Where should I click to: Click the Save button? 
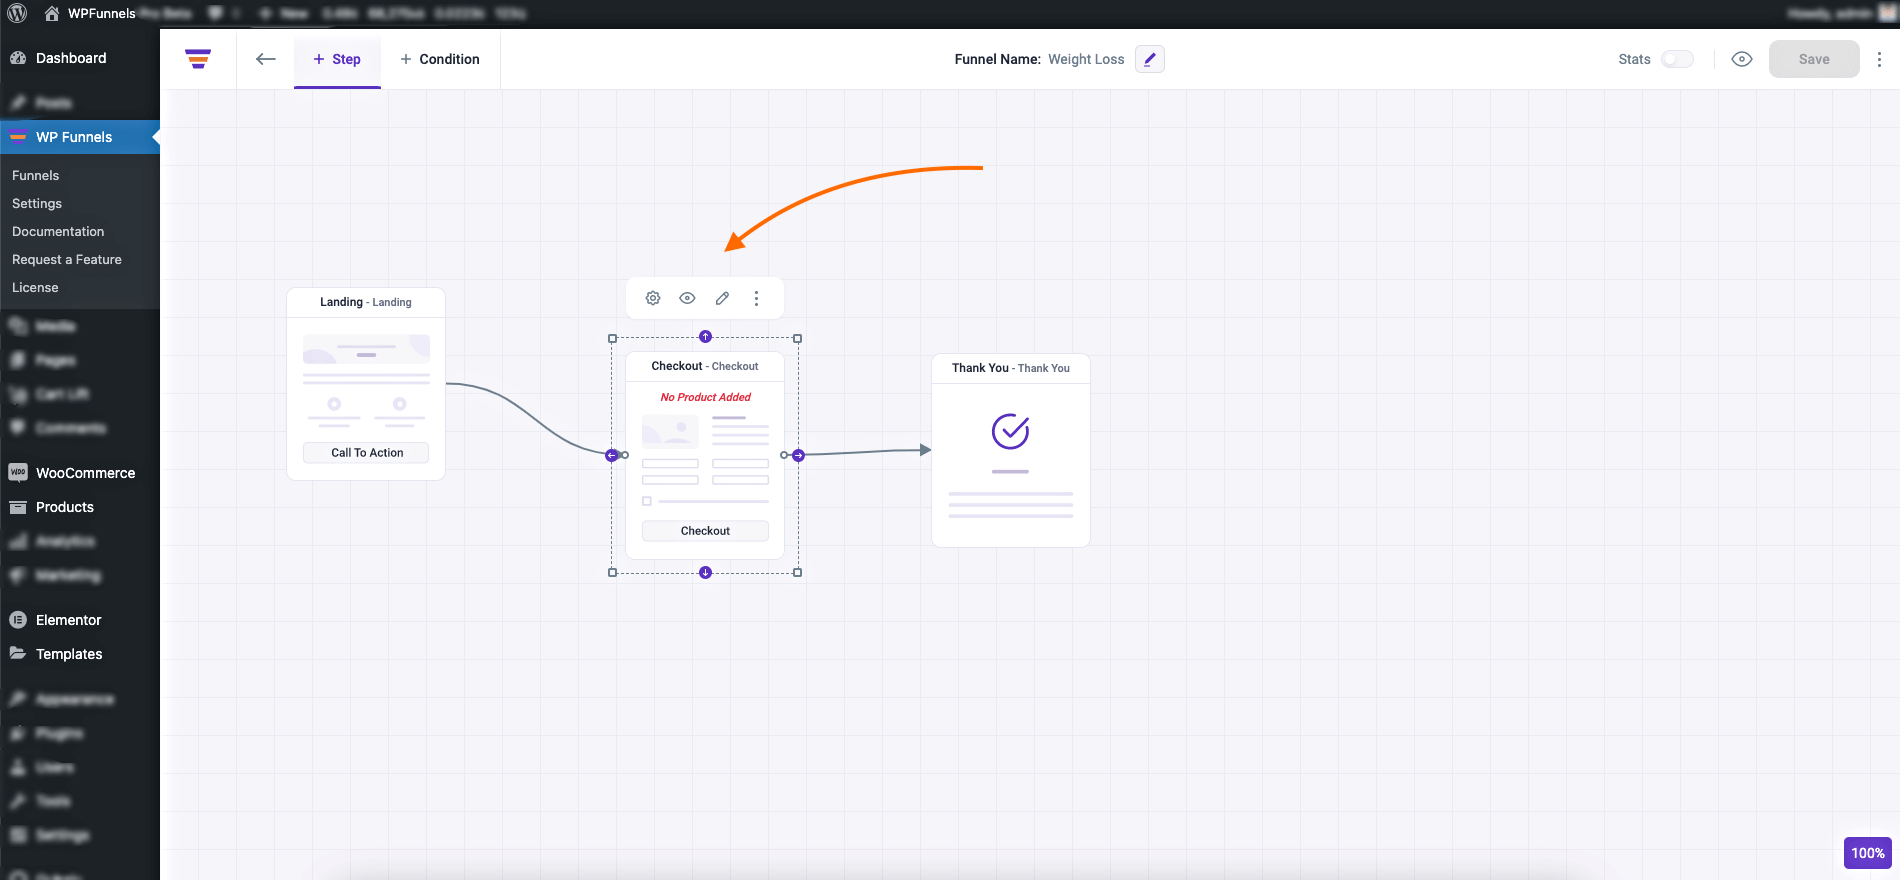1814,59
